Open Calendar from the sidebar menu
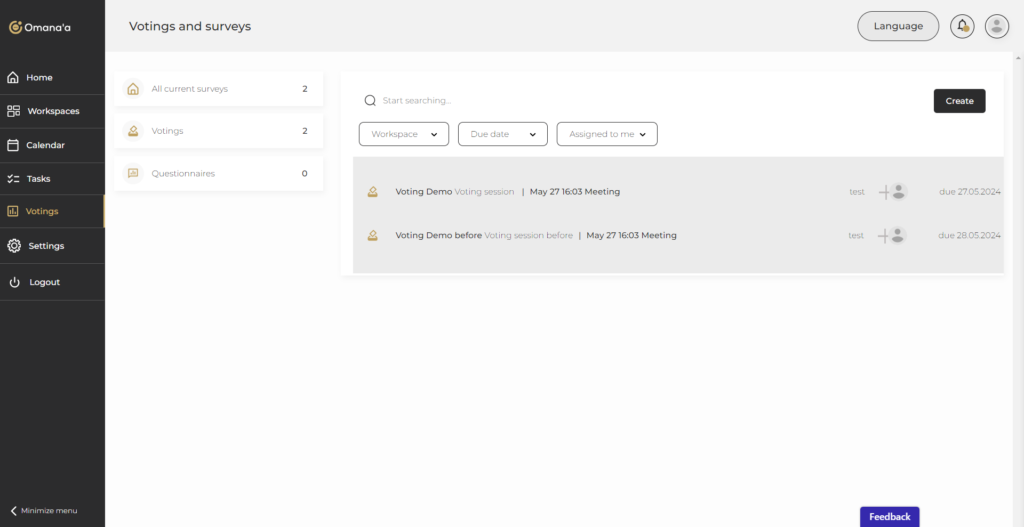The height and width of the screenshot is (527, 1024). pyautogui.click(x=45, y=145)
